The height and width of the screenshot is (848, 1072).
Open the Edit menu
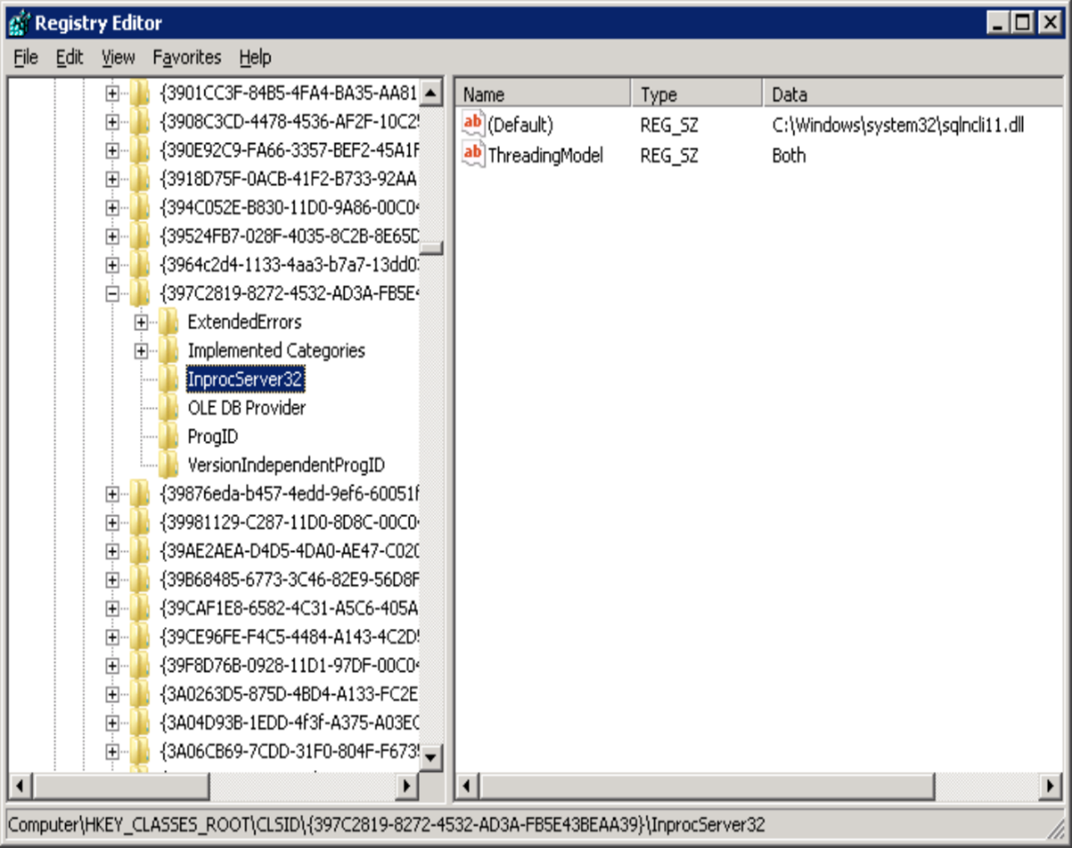[x=69, y=57]
